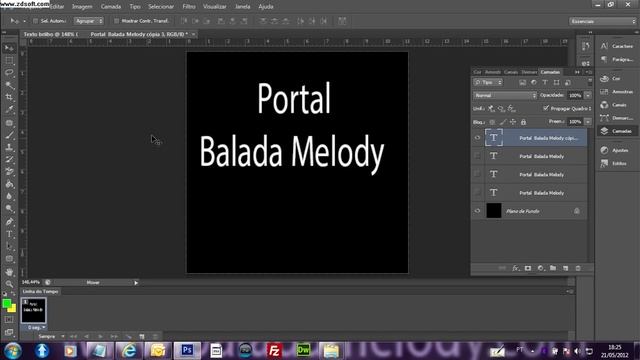Create a new layer
Image resolution: width=640 pixels, height=360 pixels.
tap(565, 268)
